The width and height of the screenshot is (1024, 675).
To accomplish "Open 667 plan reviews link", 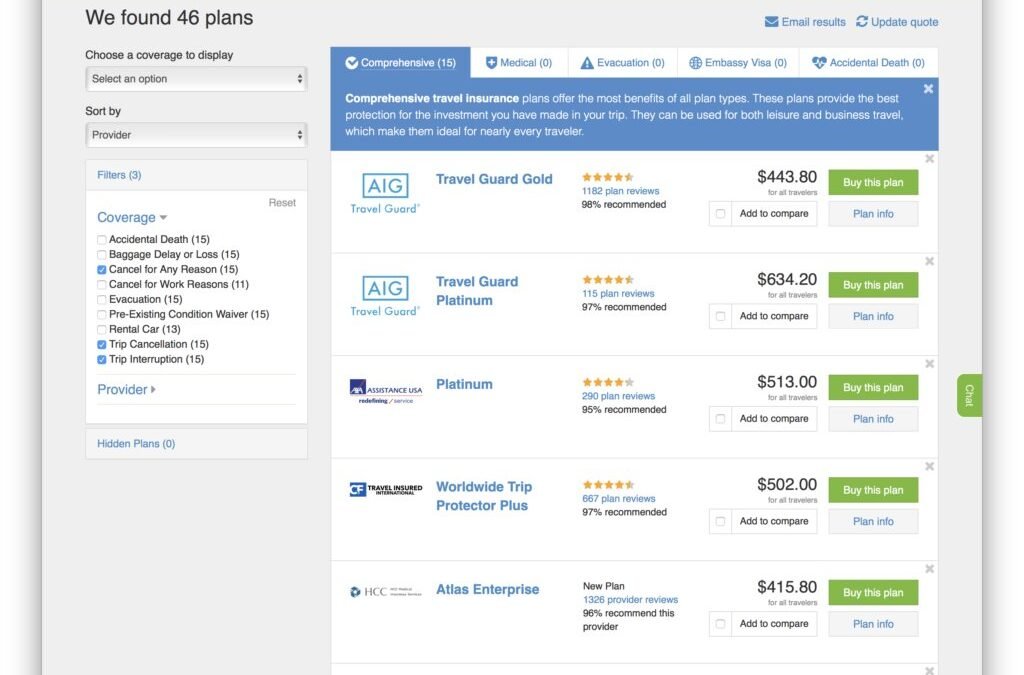I will pos(618,499).
